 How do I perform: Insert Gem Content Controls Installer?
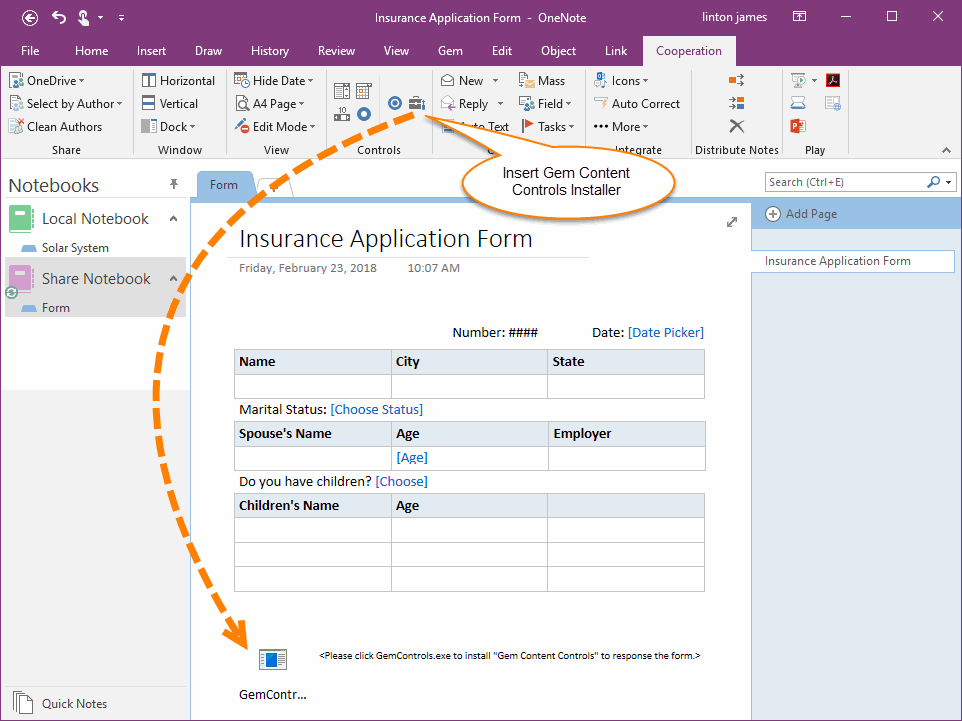click(417, 103)
